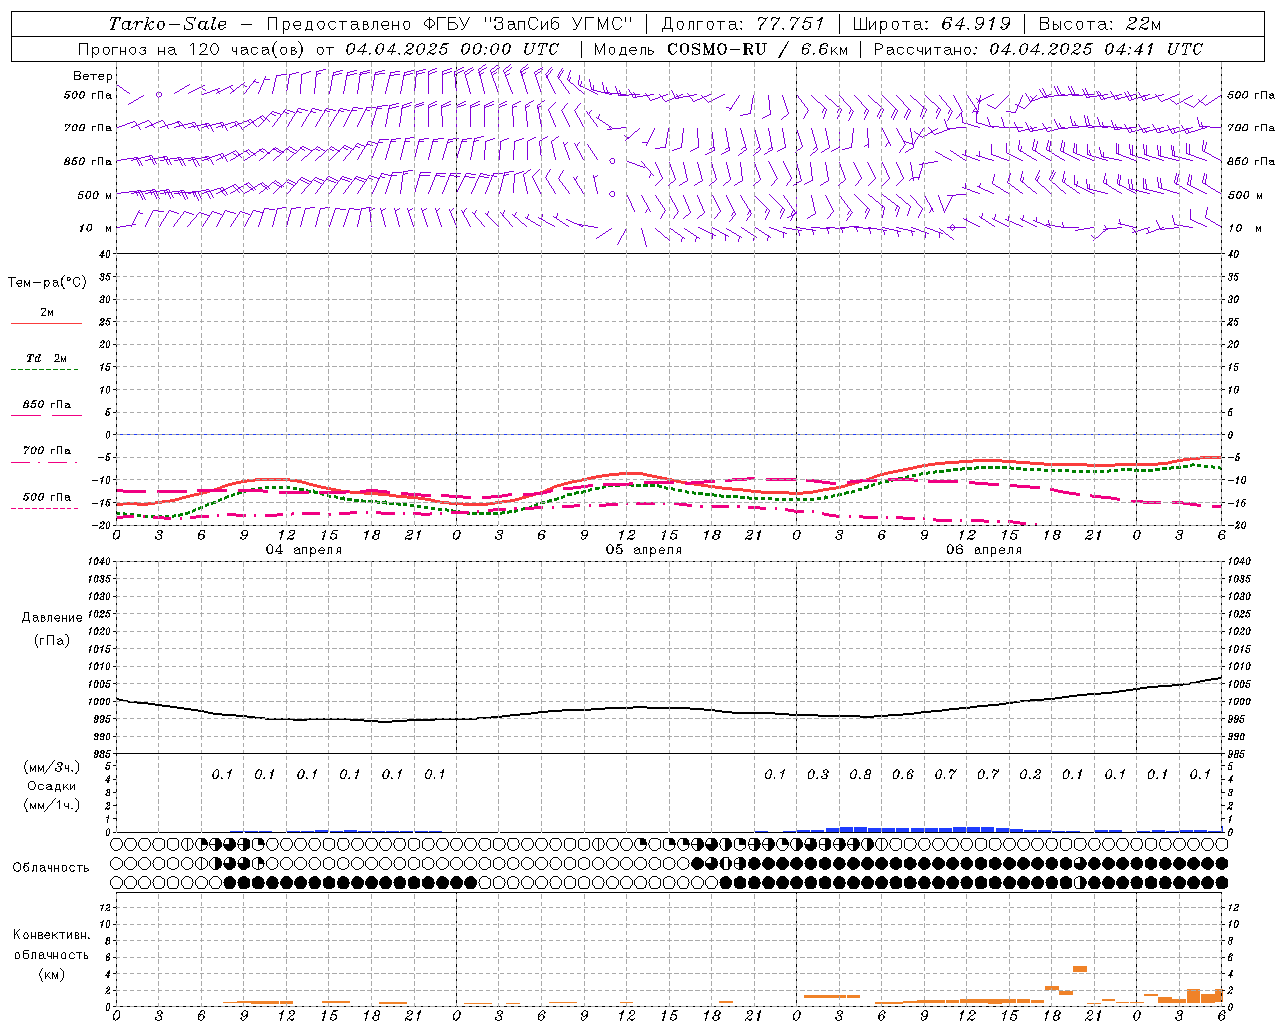Click the Давление panel label
This screenshot has height=1024, width=1280.
pyautogui.click(x=52, y=618)
